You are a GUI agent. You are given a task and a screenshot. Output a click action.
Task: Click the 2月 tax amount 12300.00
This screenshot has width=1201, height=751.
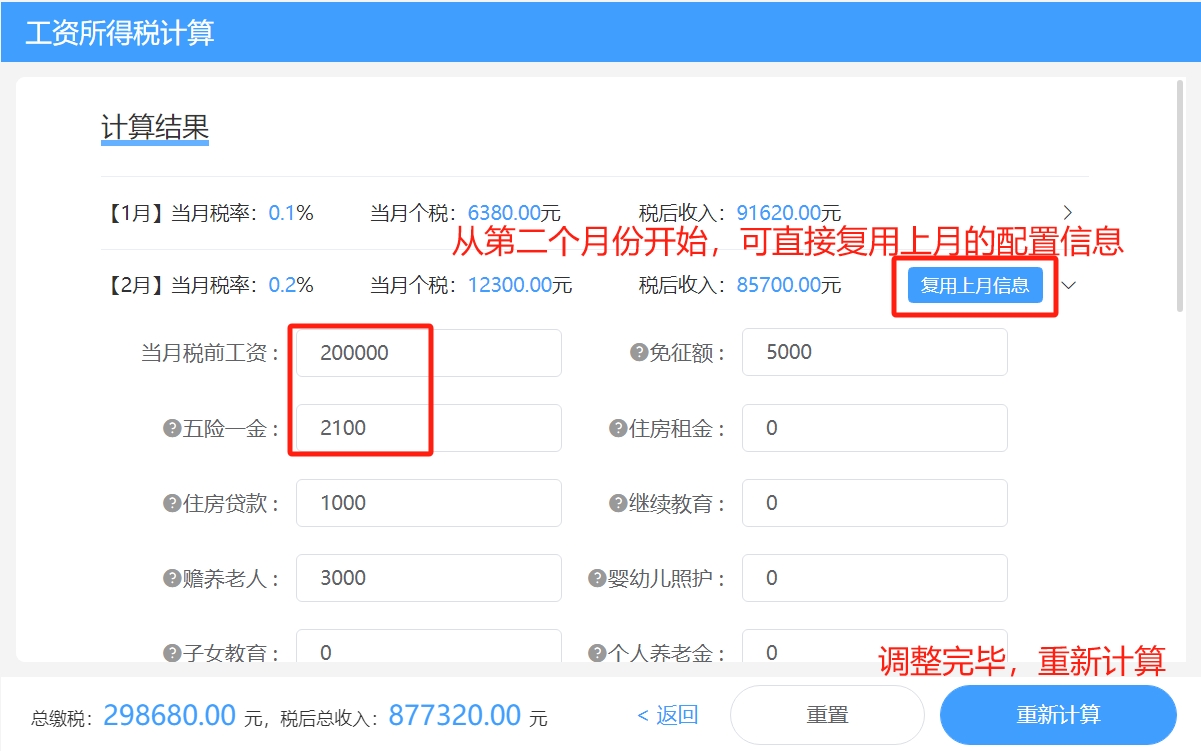510,285
